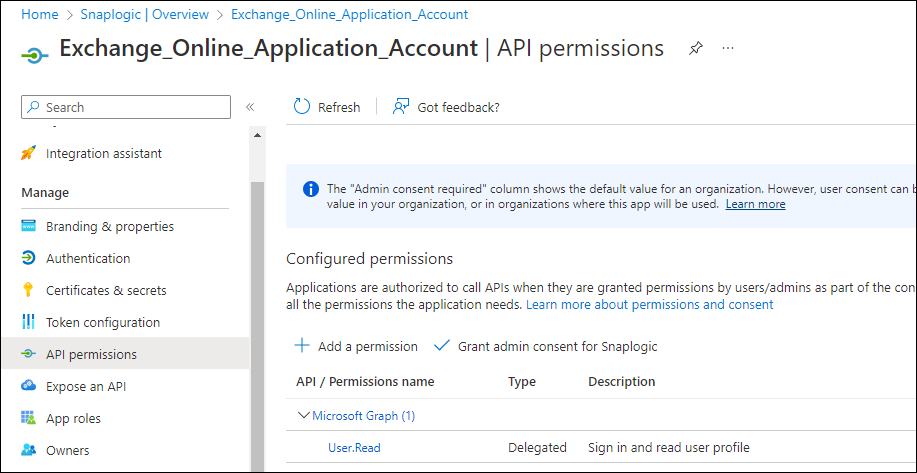The height and width of the screenshot is (473, 917).
Task: Click the Certificates & secrets key icon
Action: pos(28,290)
